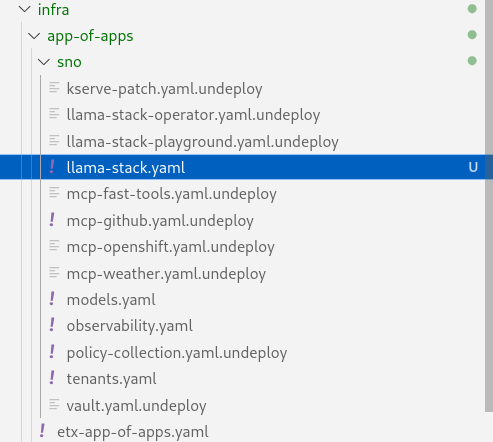Open llama-stack-operator.yaml.undeploy file

193,115
